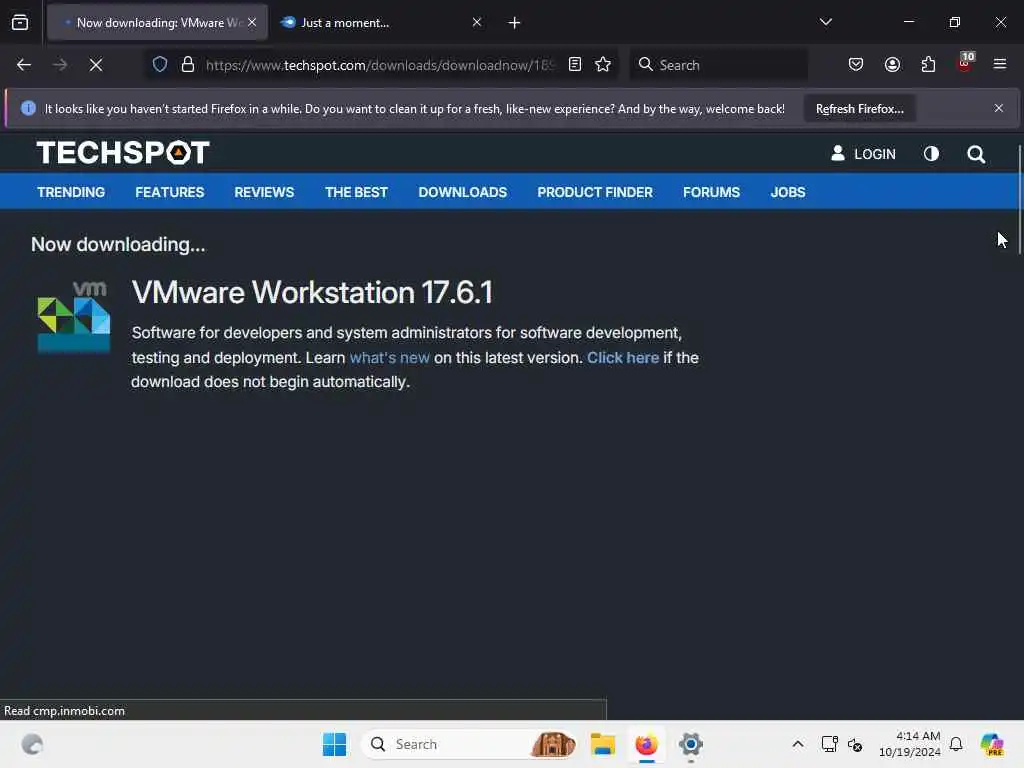Open THE BEST section
The image size is (1024, 768).
pyautogui.click(x=357, y=193)
